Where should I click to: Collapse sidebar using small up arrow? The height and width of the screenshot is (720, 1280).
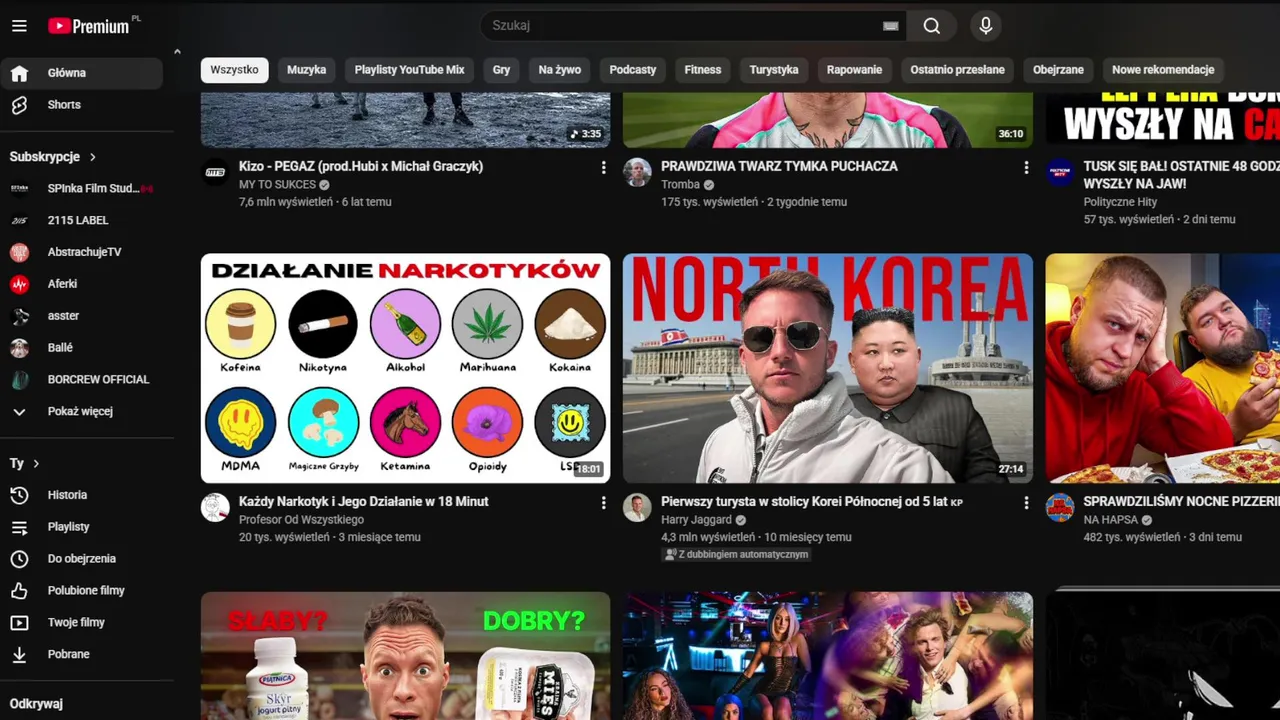(177, 52)
